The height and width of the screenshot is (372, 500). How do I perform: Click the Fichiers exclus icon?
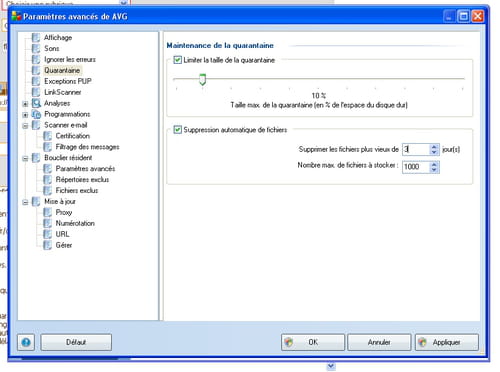tap(48, 191)
